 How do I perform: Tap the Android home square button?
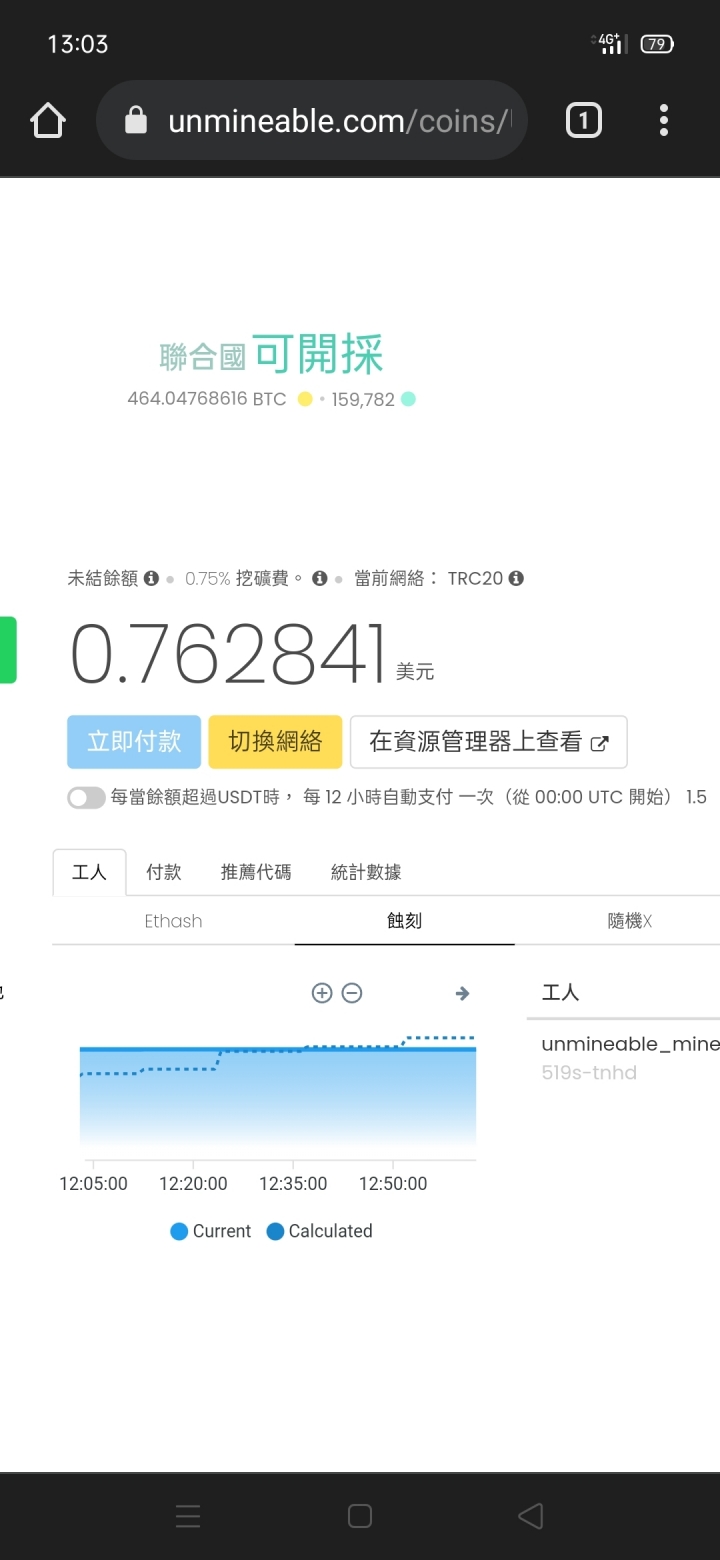(360, 1516)
